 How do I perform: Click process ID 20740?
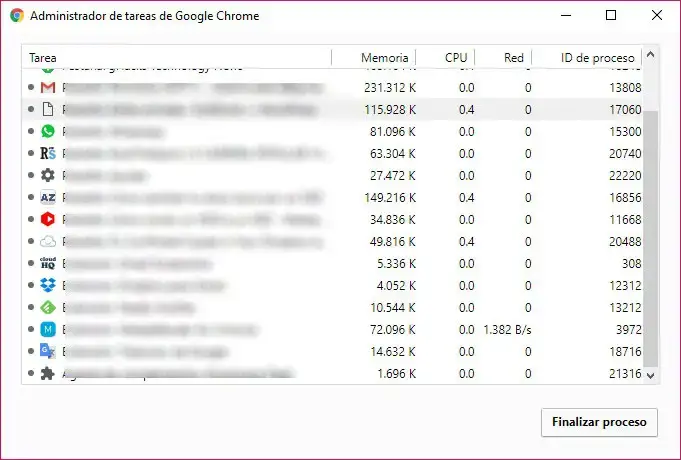point(625,153)
